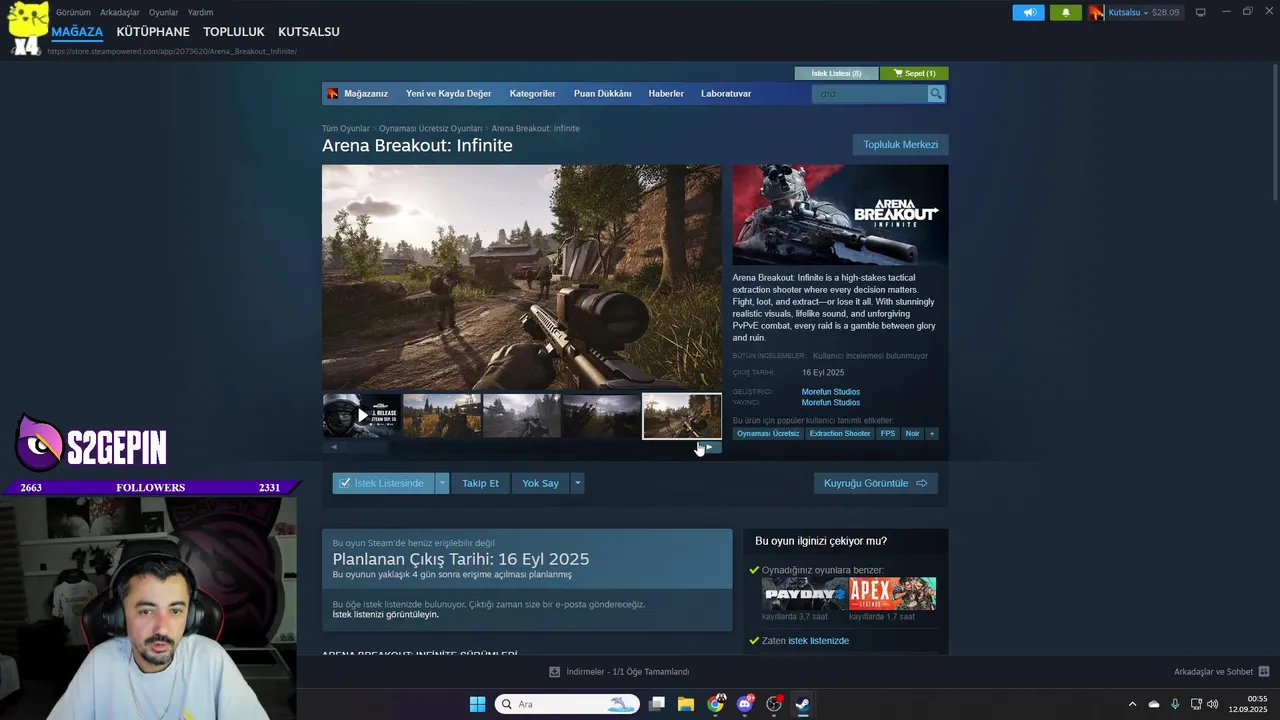Click Takip Et button

click(480, 483)
